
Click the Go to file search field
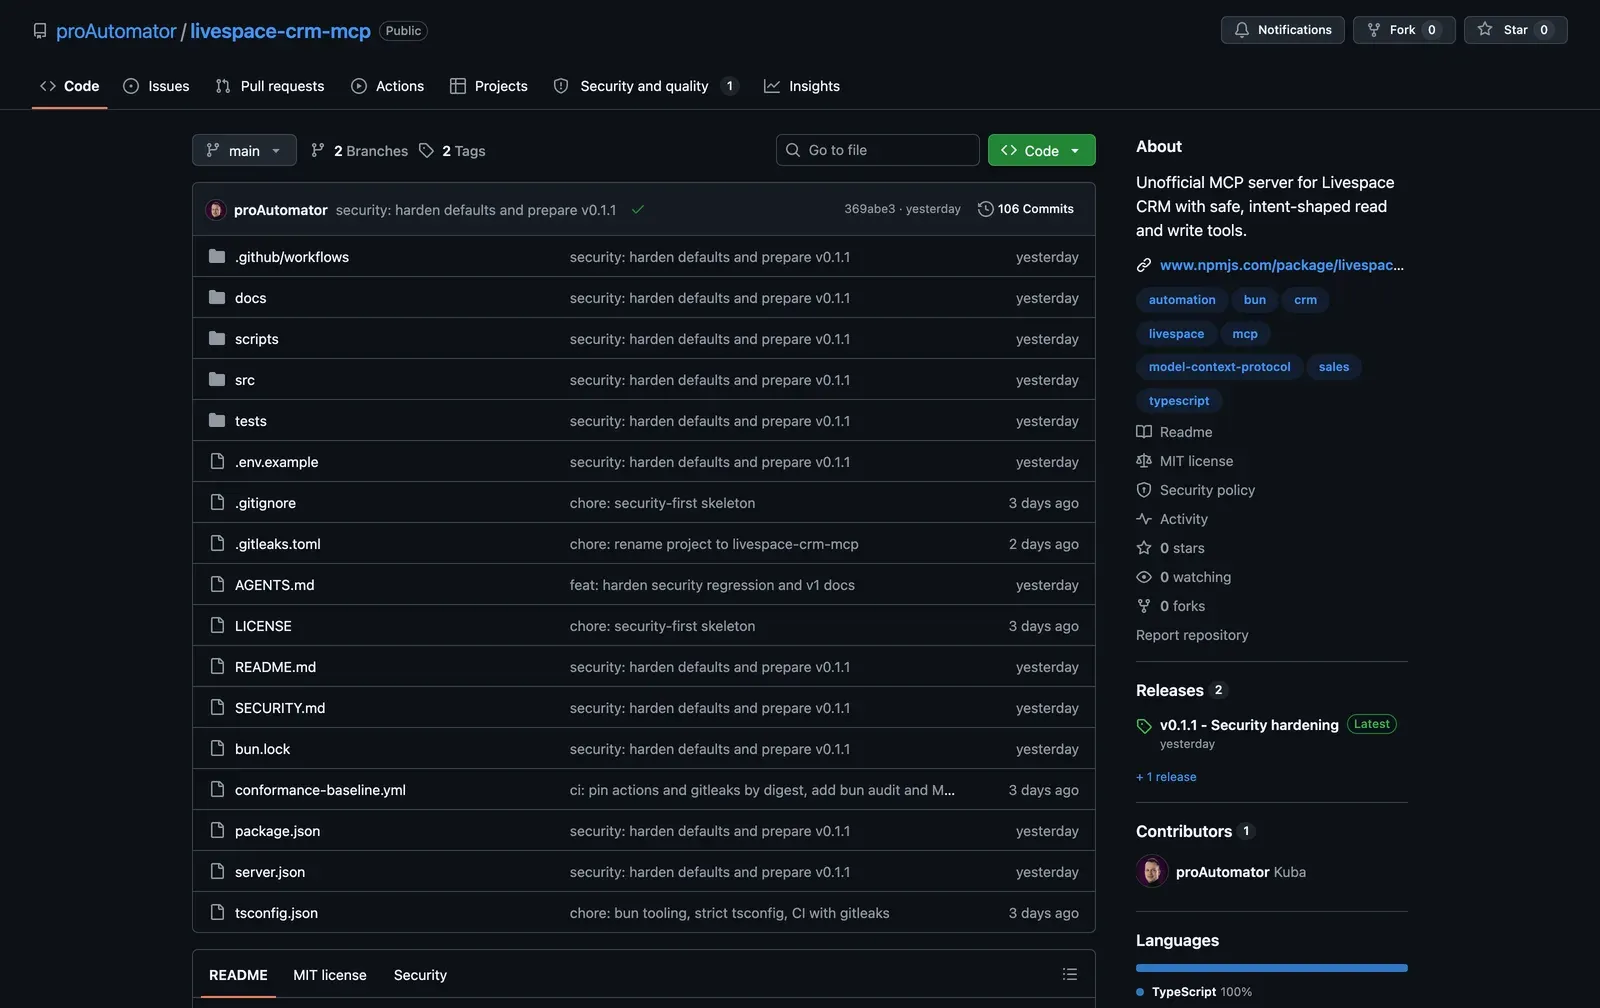click(878, 150)
